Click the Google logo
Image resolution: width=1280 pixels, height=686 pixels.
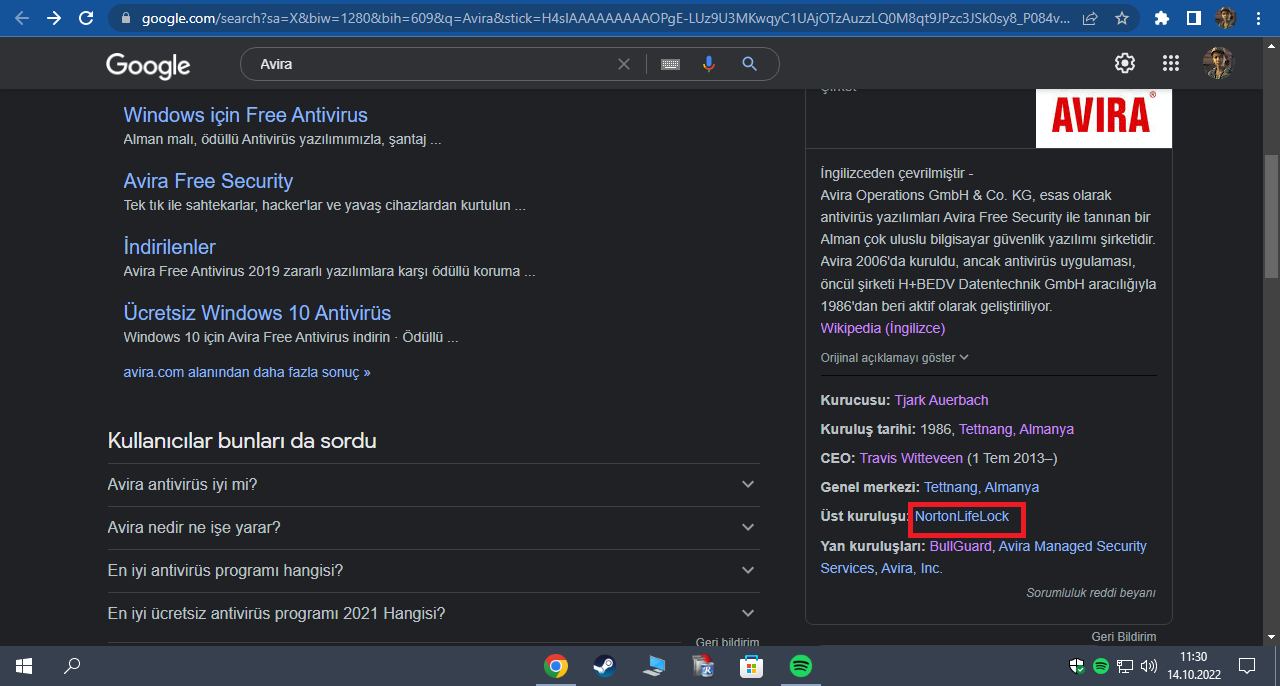148,65
